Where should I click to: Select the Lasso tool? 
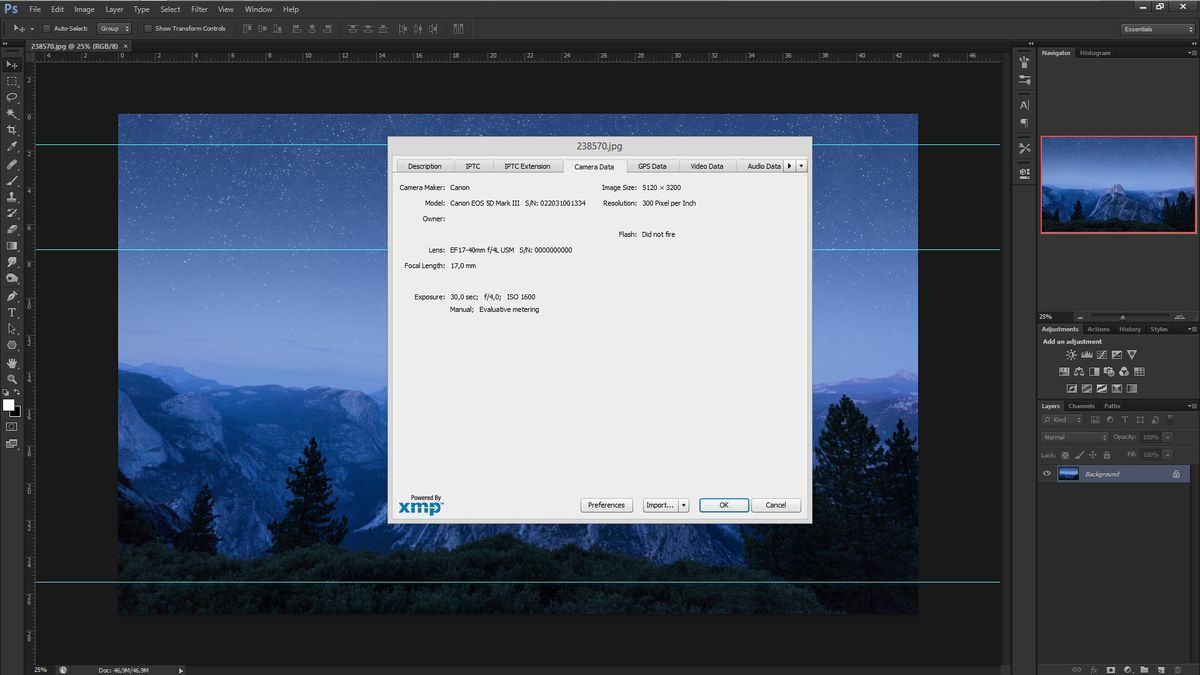[12, 97]
